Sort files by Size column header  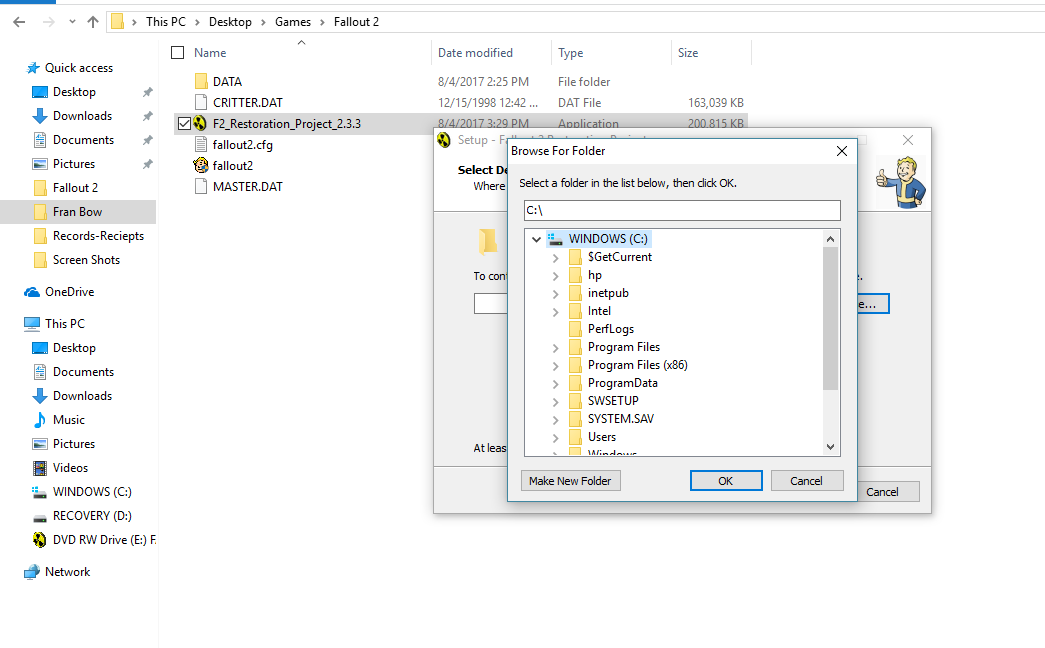688,53
